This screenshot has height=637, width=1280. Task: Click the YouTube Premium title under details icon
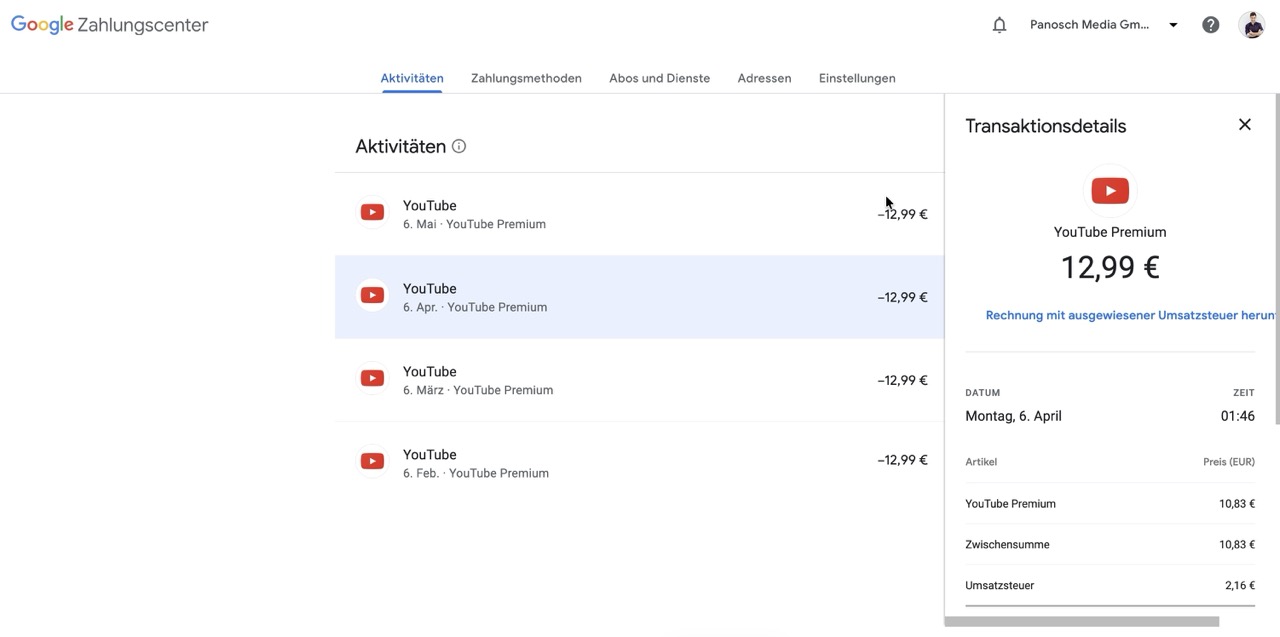tap(1110, 232)
